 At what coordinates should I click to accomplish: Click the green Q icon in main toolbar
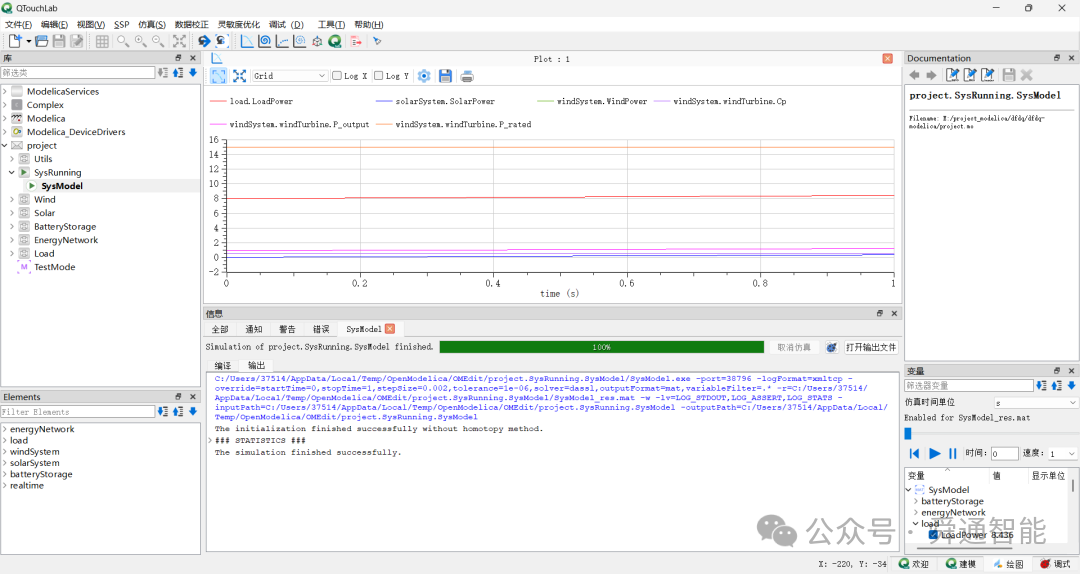tap(335, 41)
